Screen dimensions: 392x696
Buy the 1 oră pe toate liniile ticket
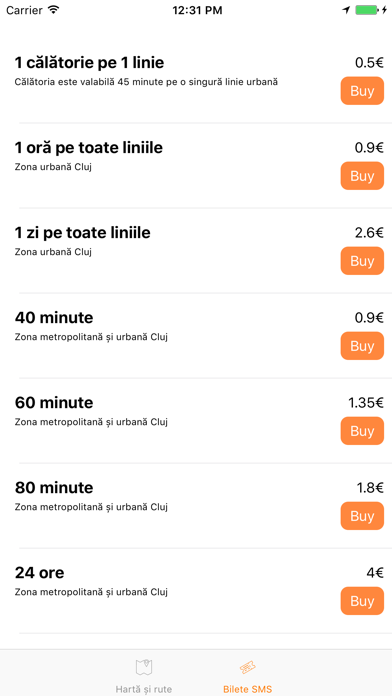coord(362,176)
